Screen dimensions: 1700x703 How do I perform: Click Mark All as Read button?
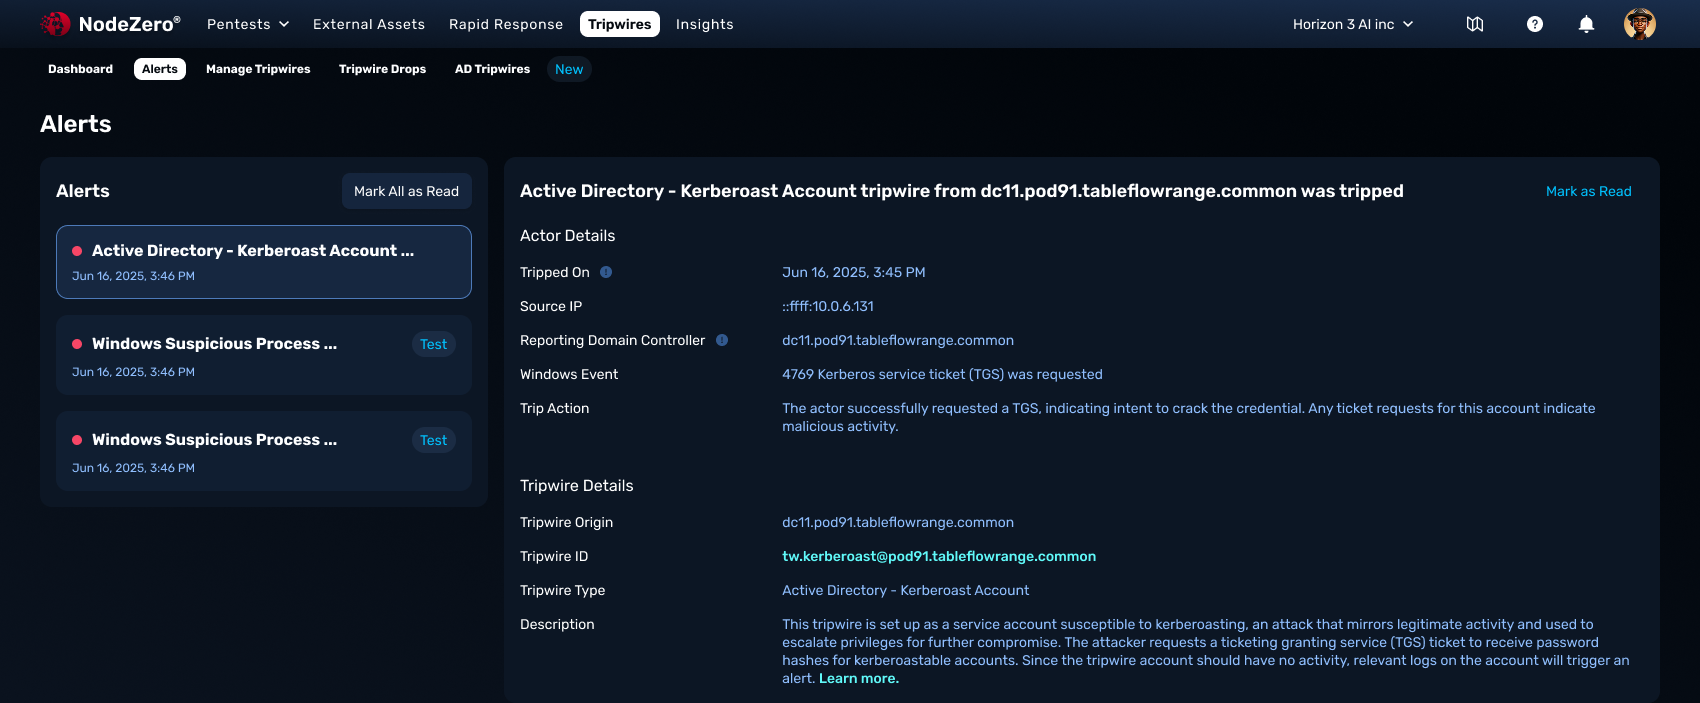(x=407, y=191)
